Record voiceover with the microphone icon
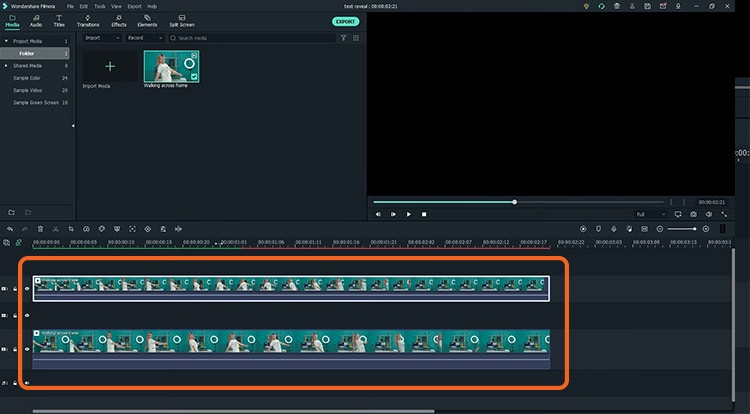 [x=614, y=229]
